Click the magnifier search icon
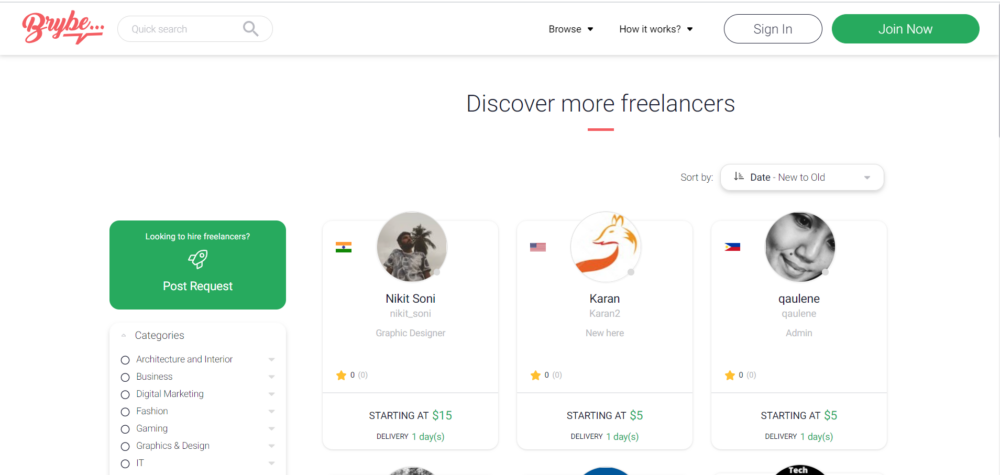Image resolution: width=1000 pixels, height=475 pixels. coord(251,29)
